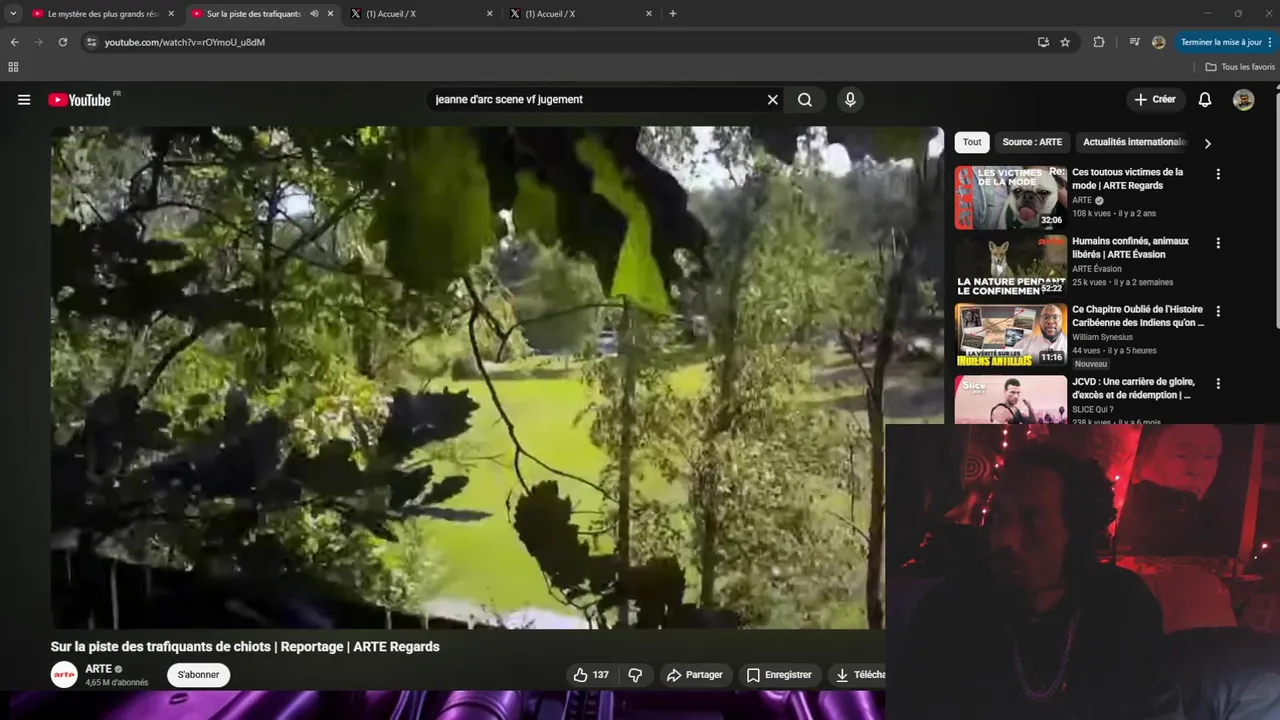
Task: Select the 'Actualités internationales' chip
Action: click(x=1133, y=142)
